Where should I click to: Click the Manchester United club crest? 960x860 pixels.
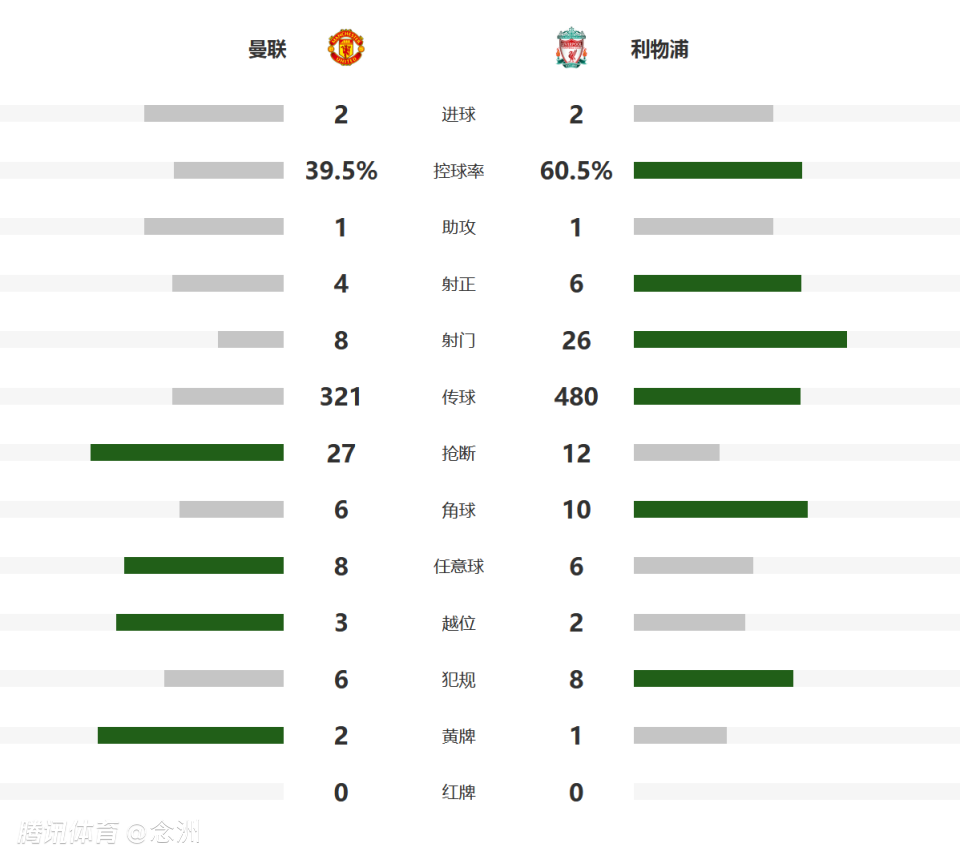pos(346,48)
